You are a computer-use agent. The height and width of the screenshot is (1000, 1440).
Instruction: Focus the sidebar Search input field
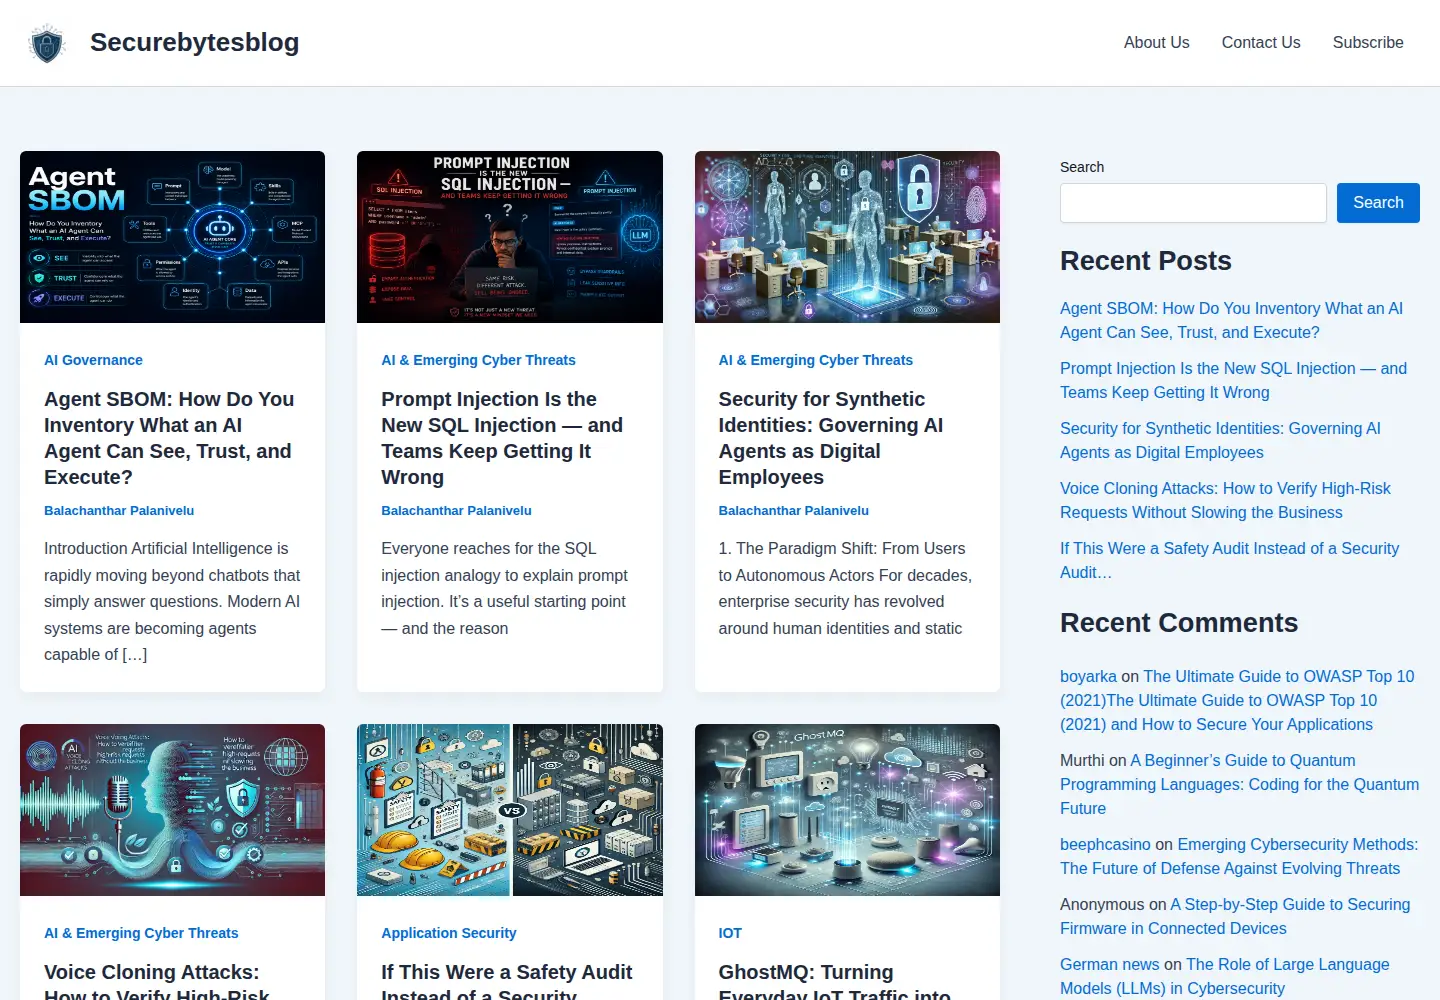(1193, 203)
